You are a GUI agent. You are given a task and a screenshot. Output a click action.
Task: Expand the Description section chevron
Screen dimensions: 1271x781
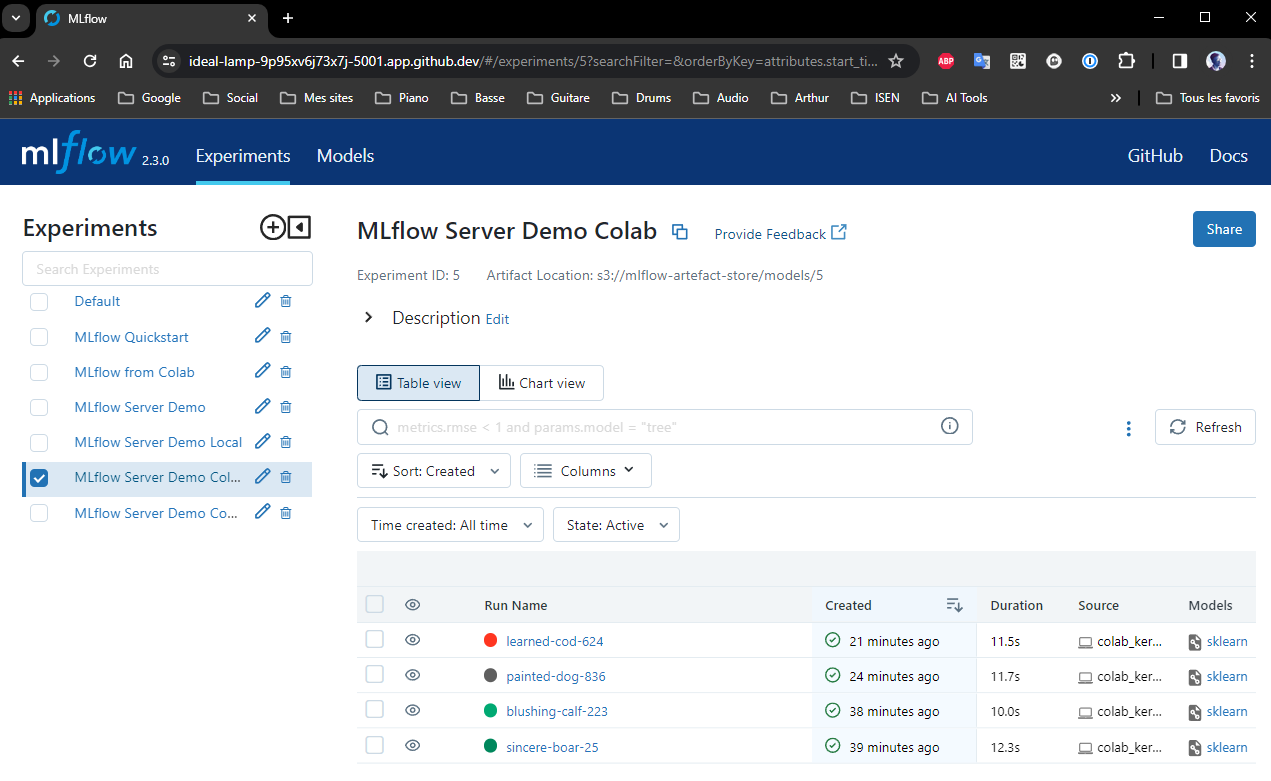click(x=368, y=317)
